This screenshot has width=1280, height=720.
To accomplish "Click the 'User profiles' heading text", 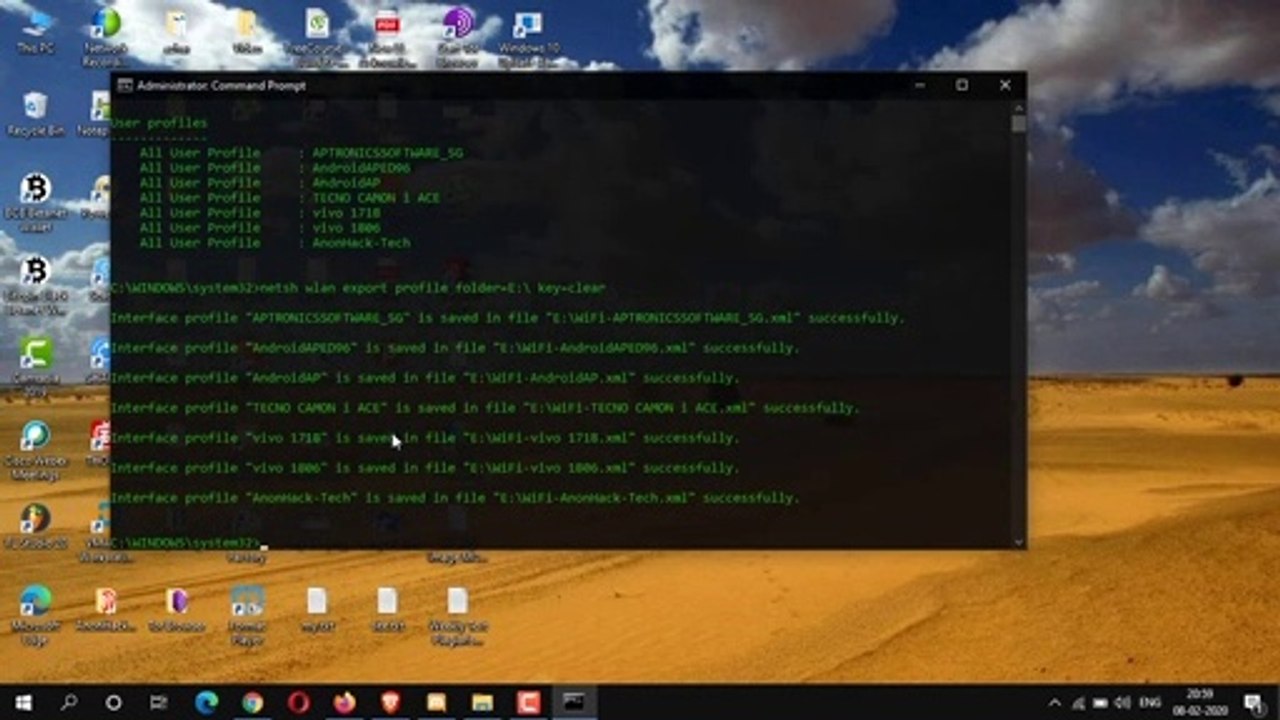I will coord(159,123).
